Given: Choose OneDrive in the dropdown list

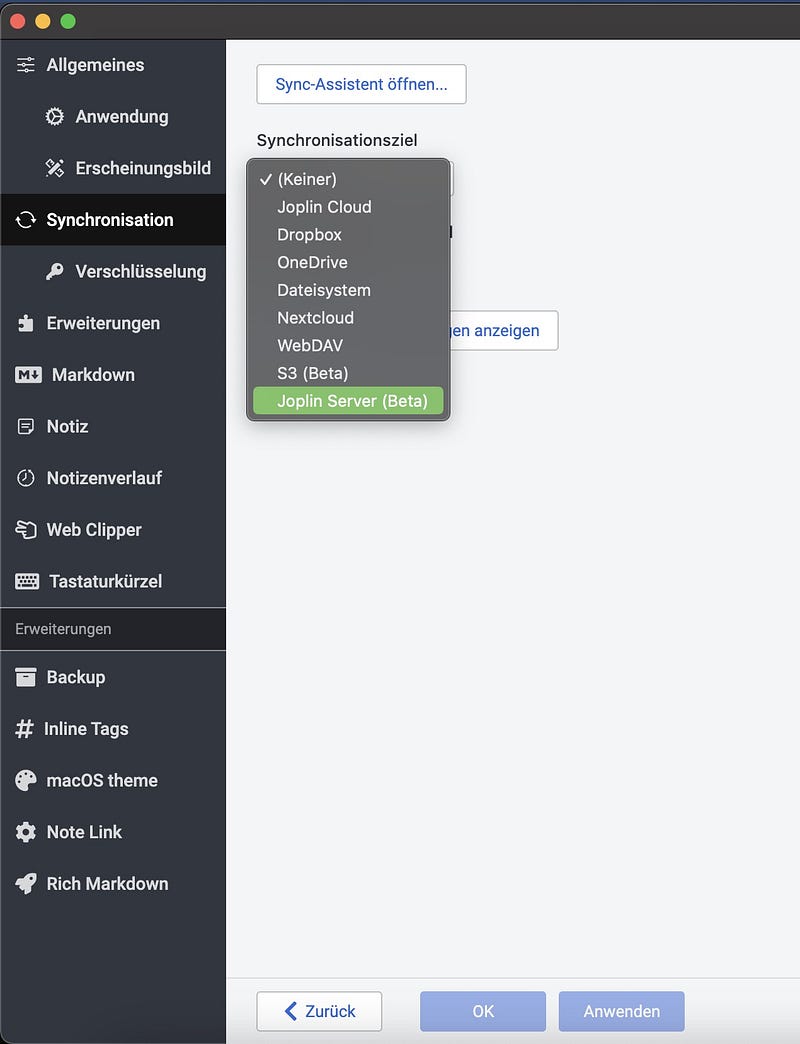Looking at the screenshot, I should pos(348,262).
